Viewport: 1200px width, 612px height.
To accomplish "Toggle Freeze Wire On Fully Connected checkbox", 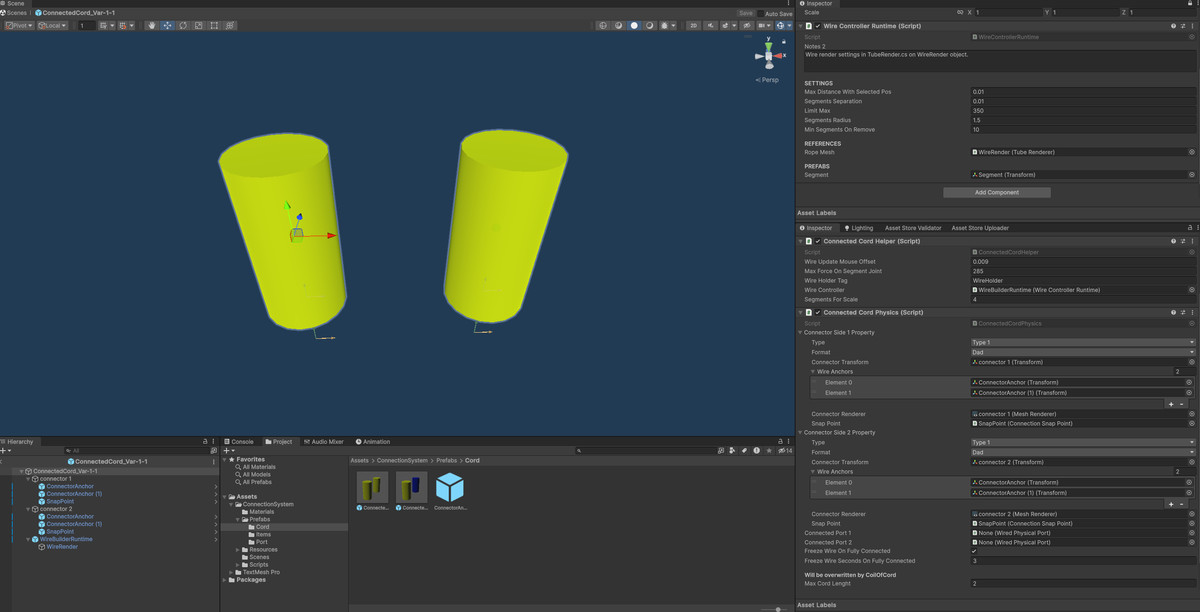I will pyautogui.click(x=975, y=551).
